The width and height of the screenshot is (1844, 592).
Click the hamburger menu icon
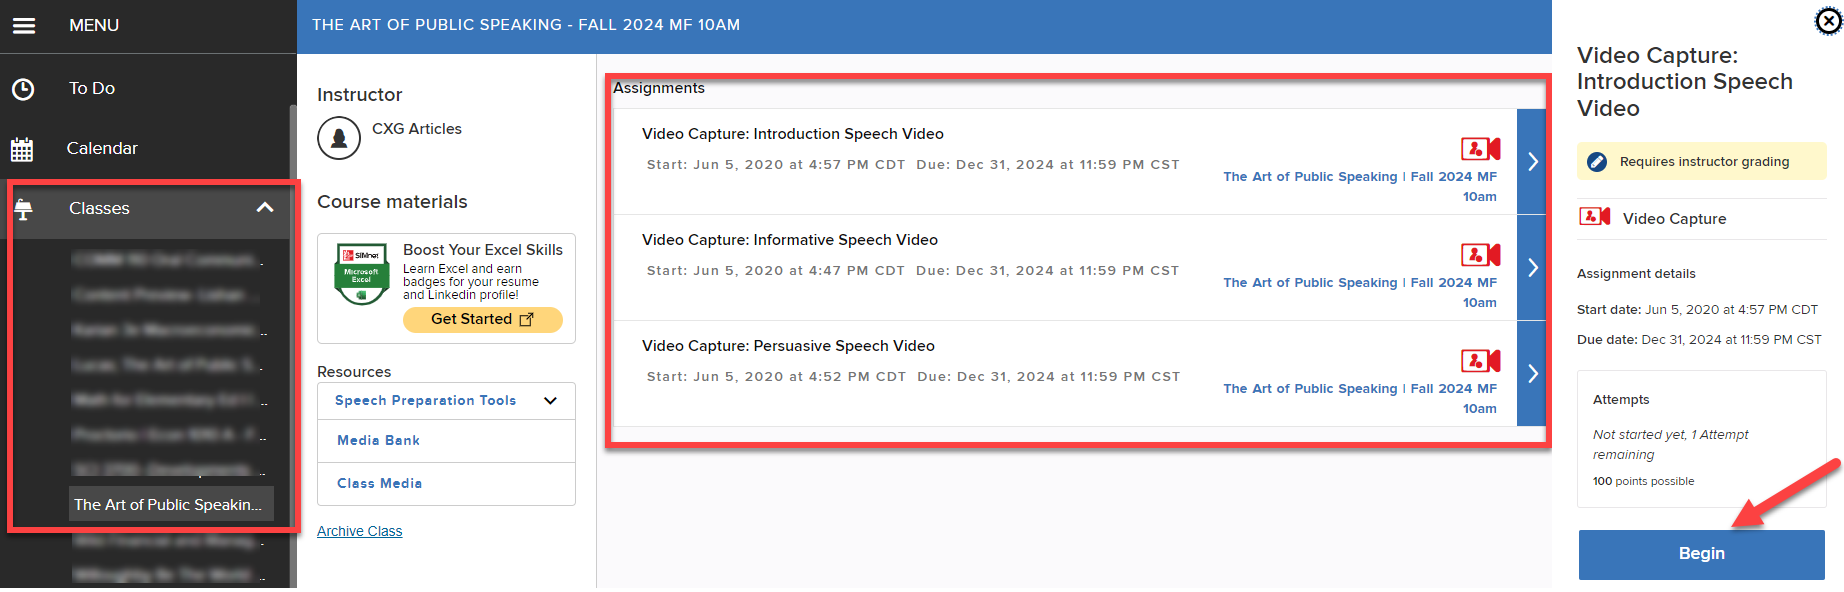pyautogui.click(x=24, y=25)
